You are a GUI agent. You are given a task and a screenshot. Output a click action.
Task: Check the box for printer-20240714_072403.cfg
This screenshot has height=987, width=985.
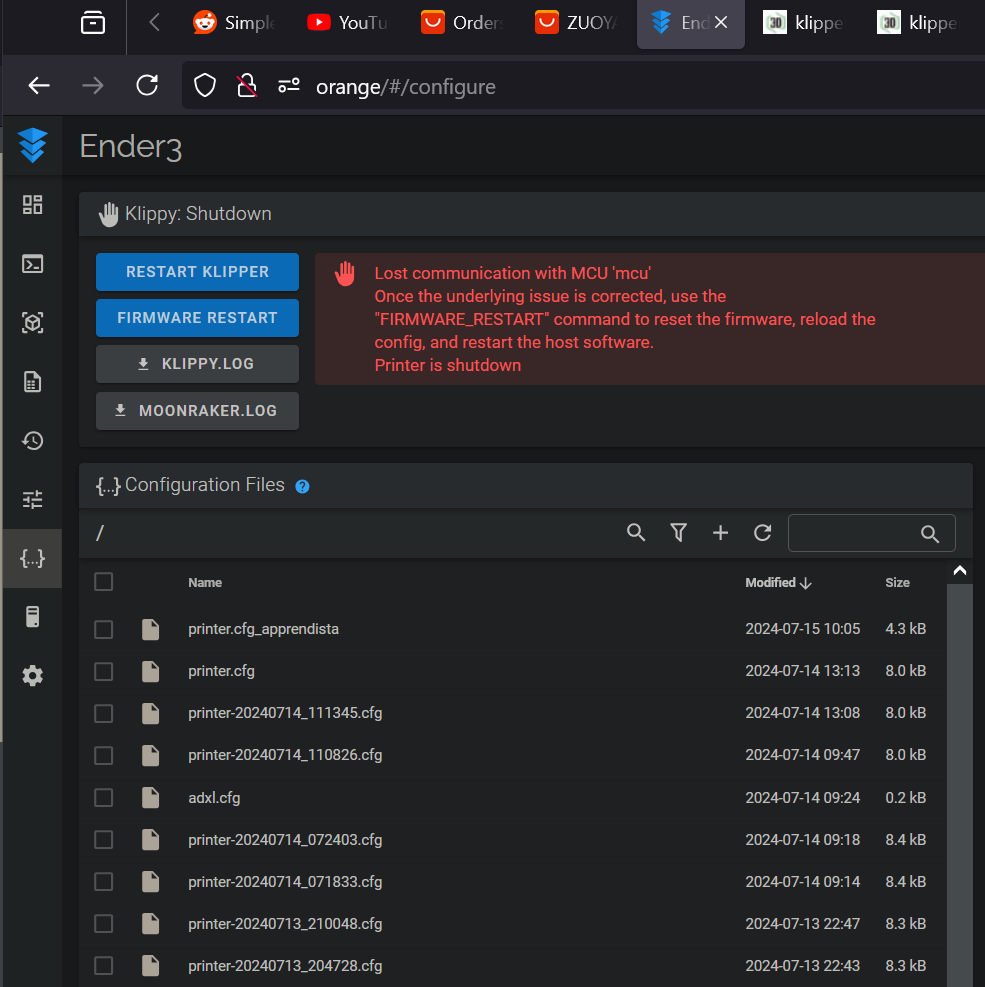103,840
